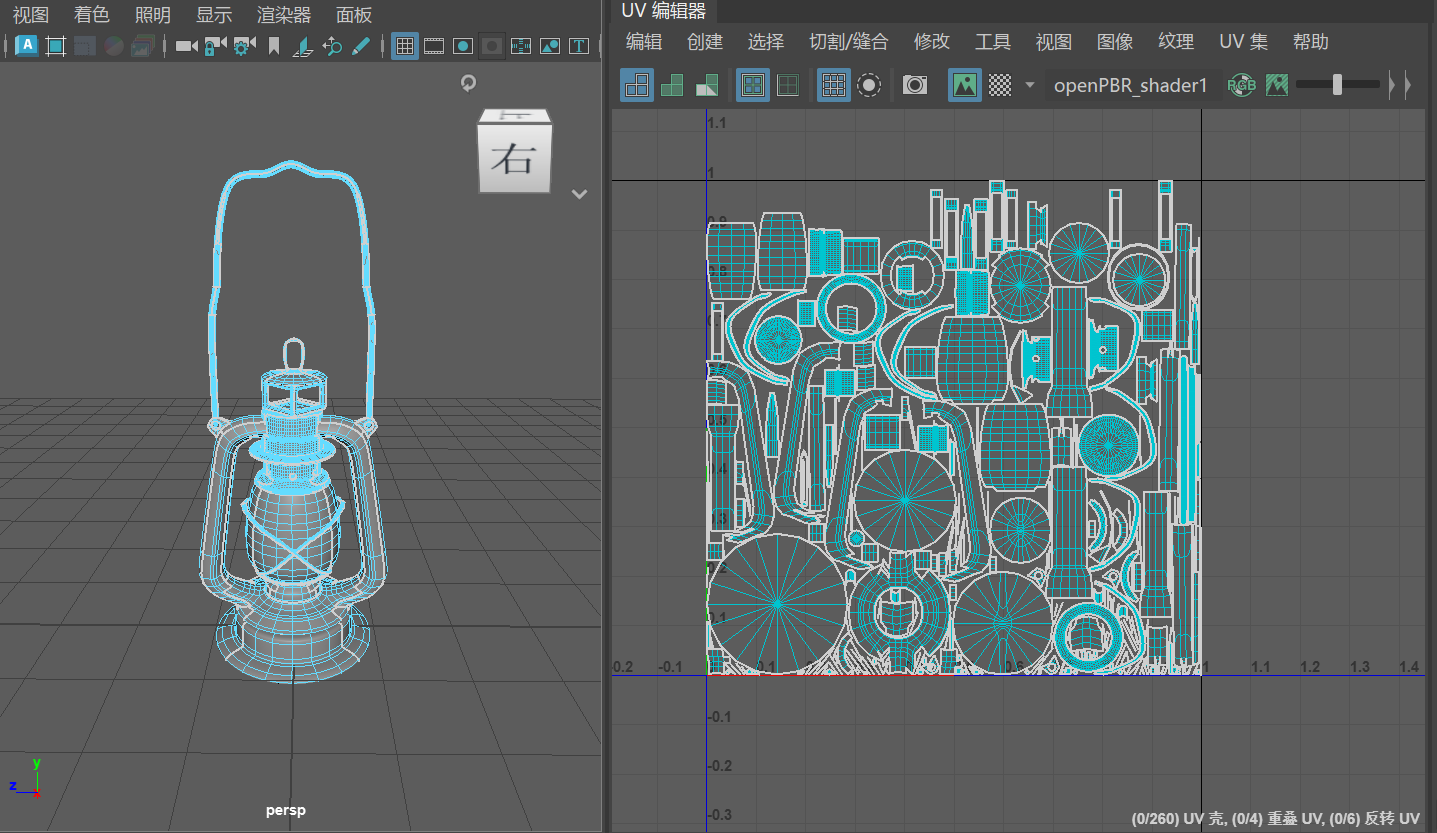Viewport: 1437px width, 833px height.
Task: Toggle the viewport grid button
Action: [x=405, y=46]
